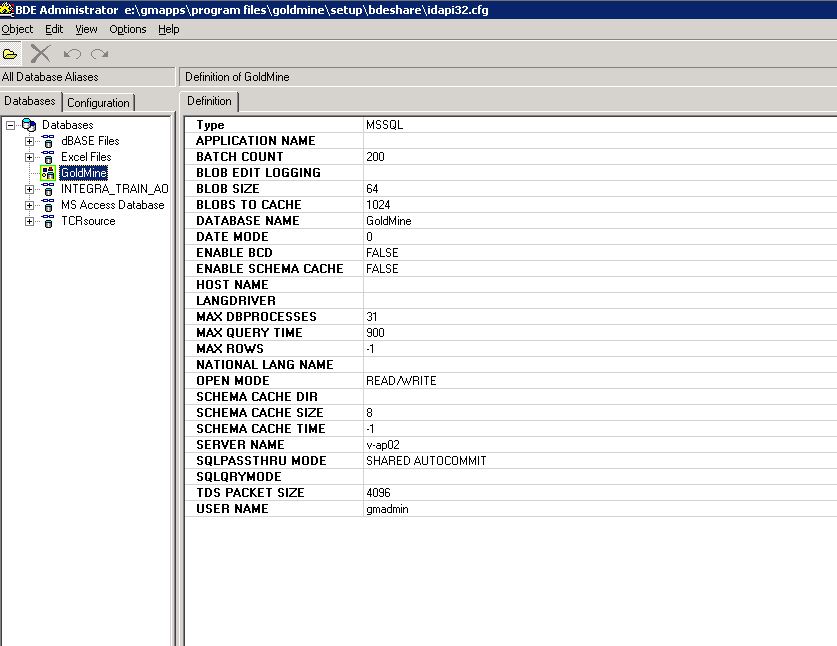
Task: Click the Type value MSSQL
Action: (384, 124)
